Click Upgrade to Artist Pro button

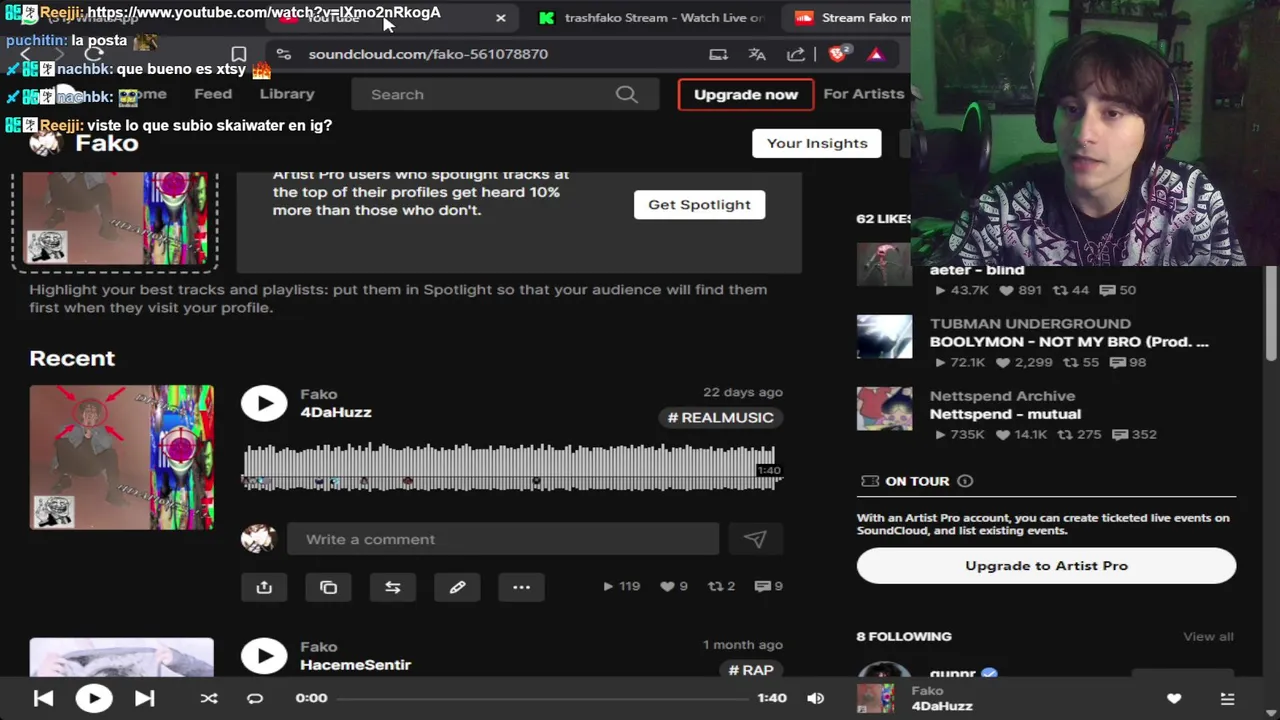coord(1046,566)
